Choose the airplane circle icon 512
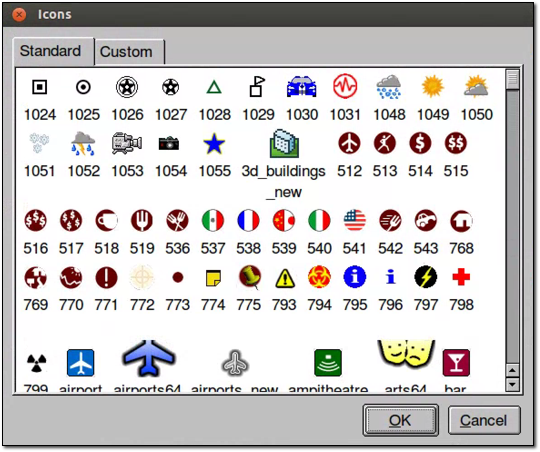 349,143
